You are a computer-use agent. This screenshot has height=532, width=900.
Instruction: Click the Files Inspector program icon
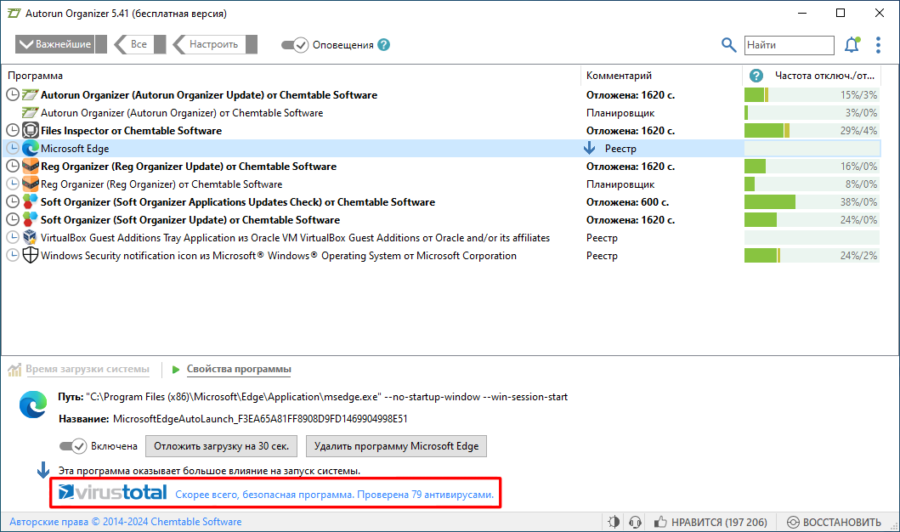pos(30,130)
